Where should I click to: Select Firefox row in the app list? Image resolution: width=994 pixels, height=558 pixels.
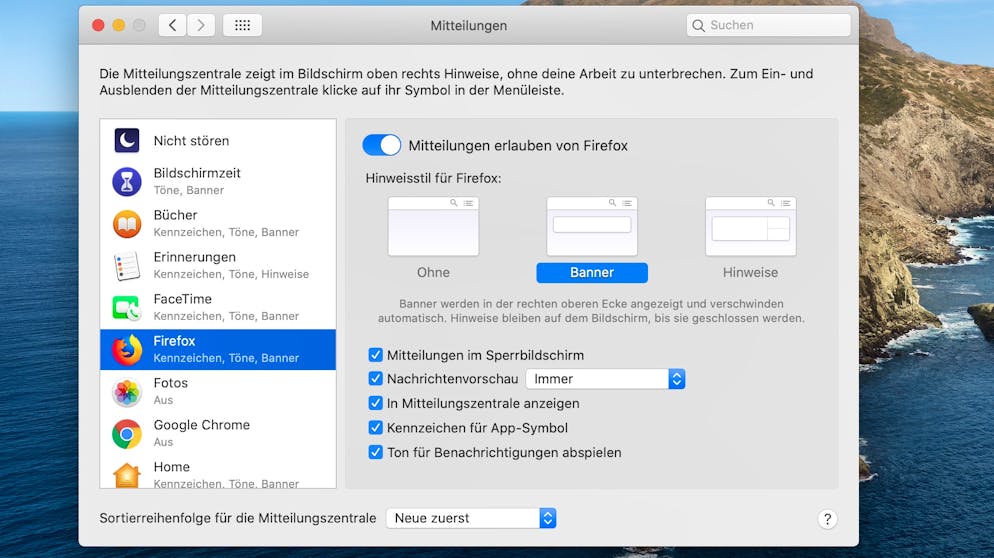point(218,349)
